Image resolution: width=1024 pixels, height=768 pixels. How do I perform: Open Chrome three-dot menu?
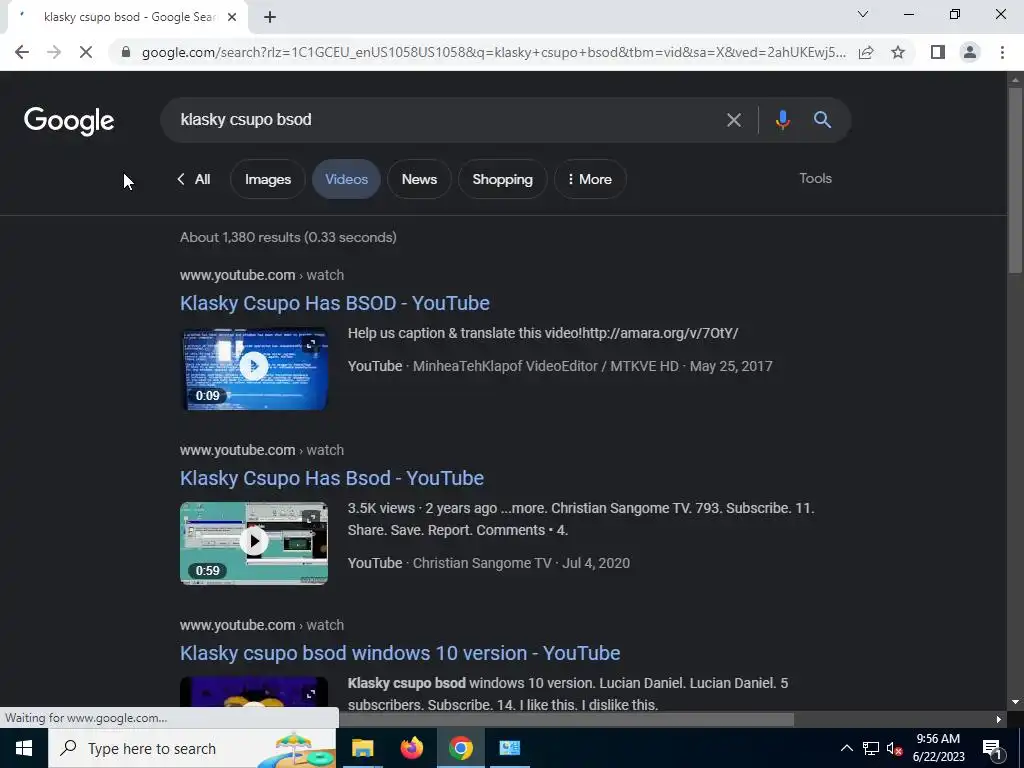coord(1002,52)
